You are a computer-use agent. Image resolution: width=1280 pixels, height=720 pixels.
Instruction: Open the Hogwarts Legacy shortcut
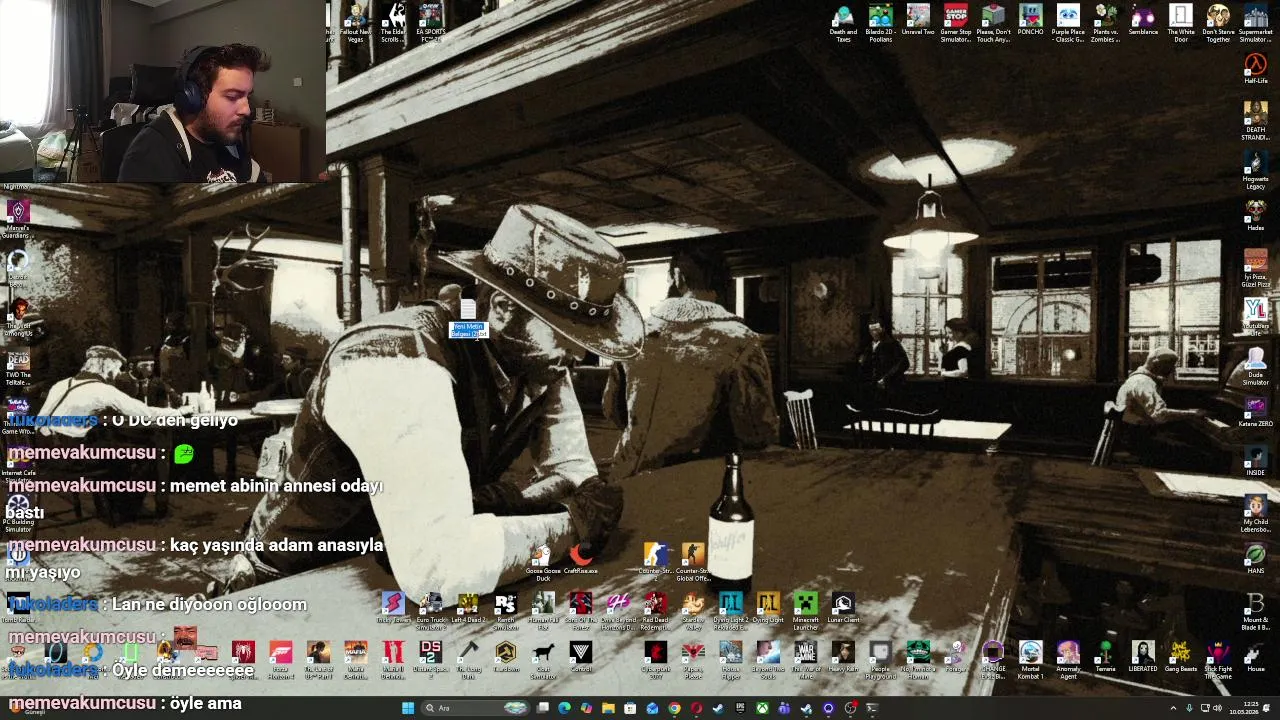coord(1256,170)
